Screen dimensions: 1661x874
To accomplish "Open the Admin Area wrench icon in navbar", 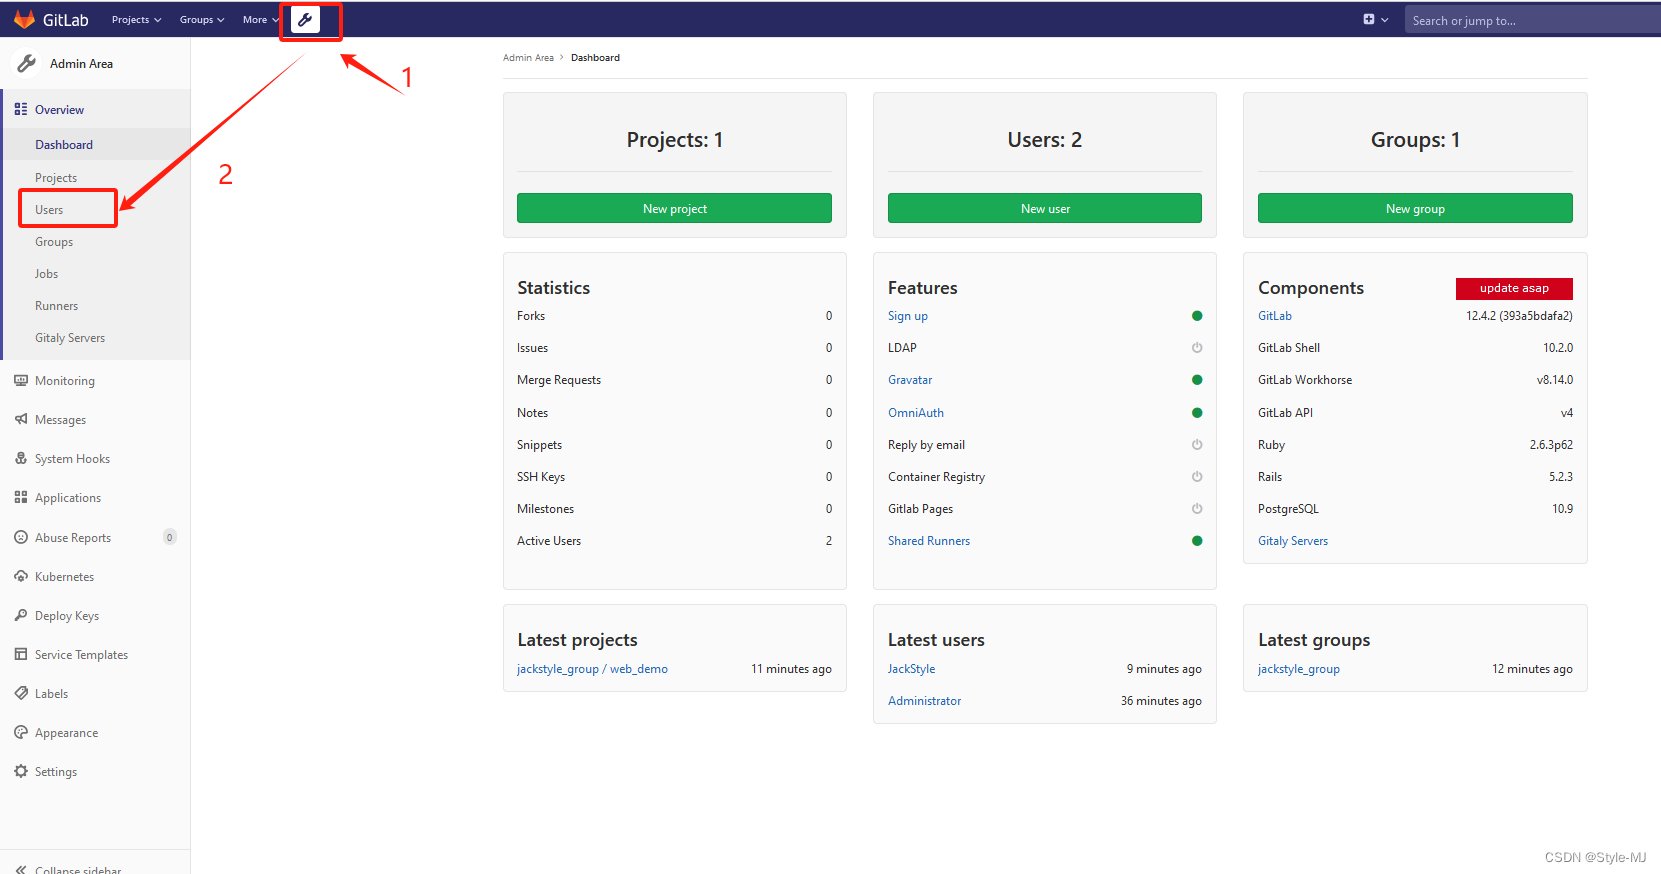I will (306, 19).
